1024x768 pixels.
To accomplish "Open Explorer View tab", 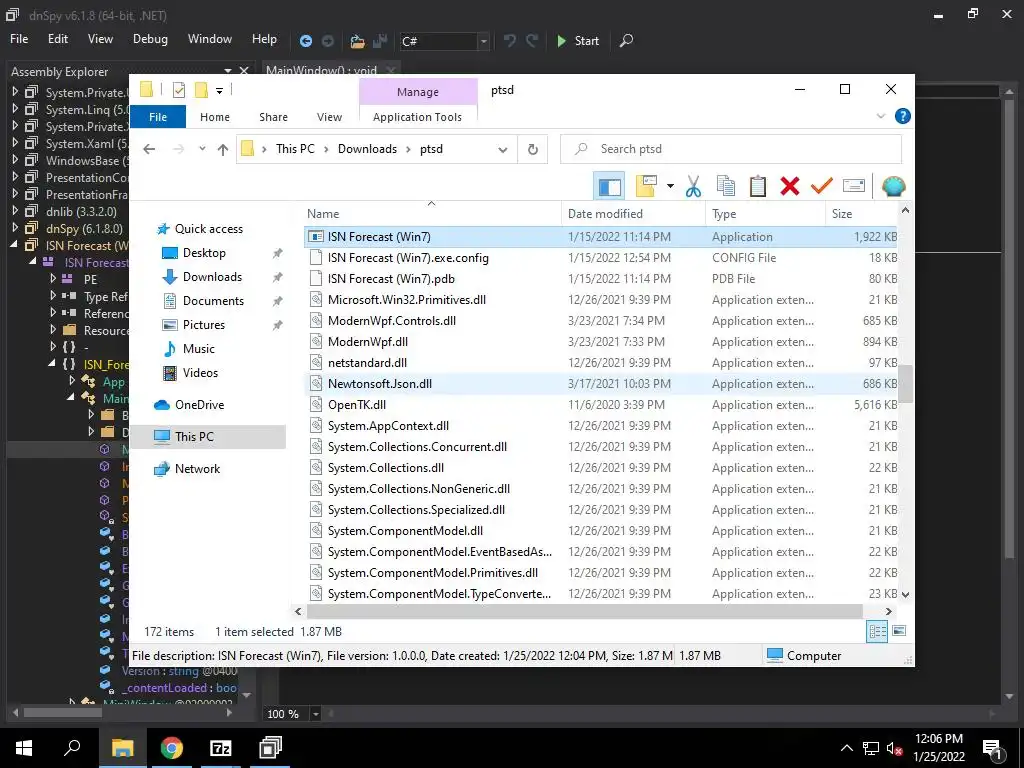I will (329, 117).
